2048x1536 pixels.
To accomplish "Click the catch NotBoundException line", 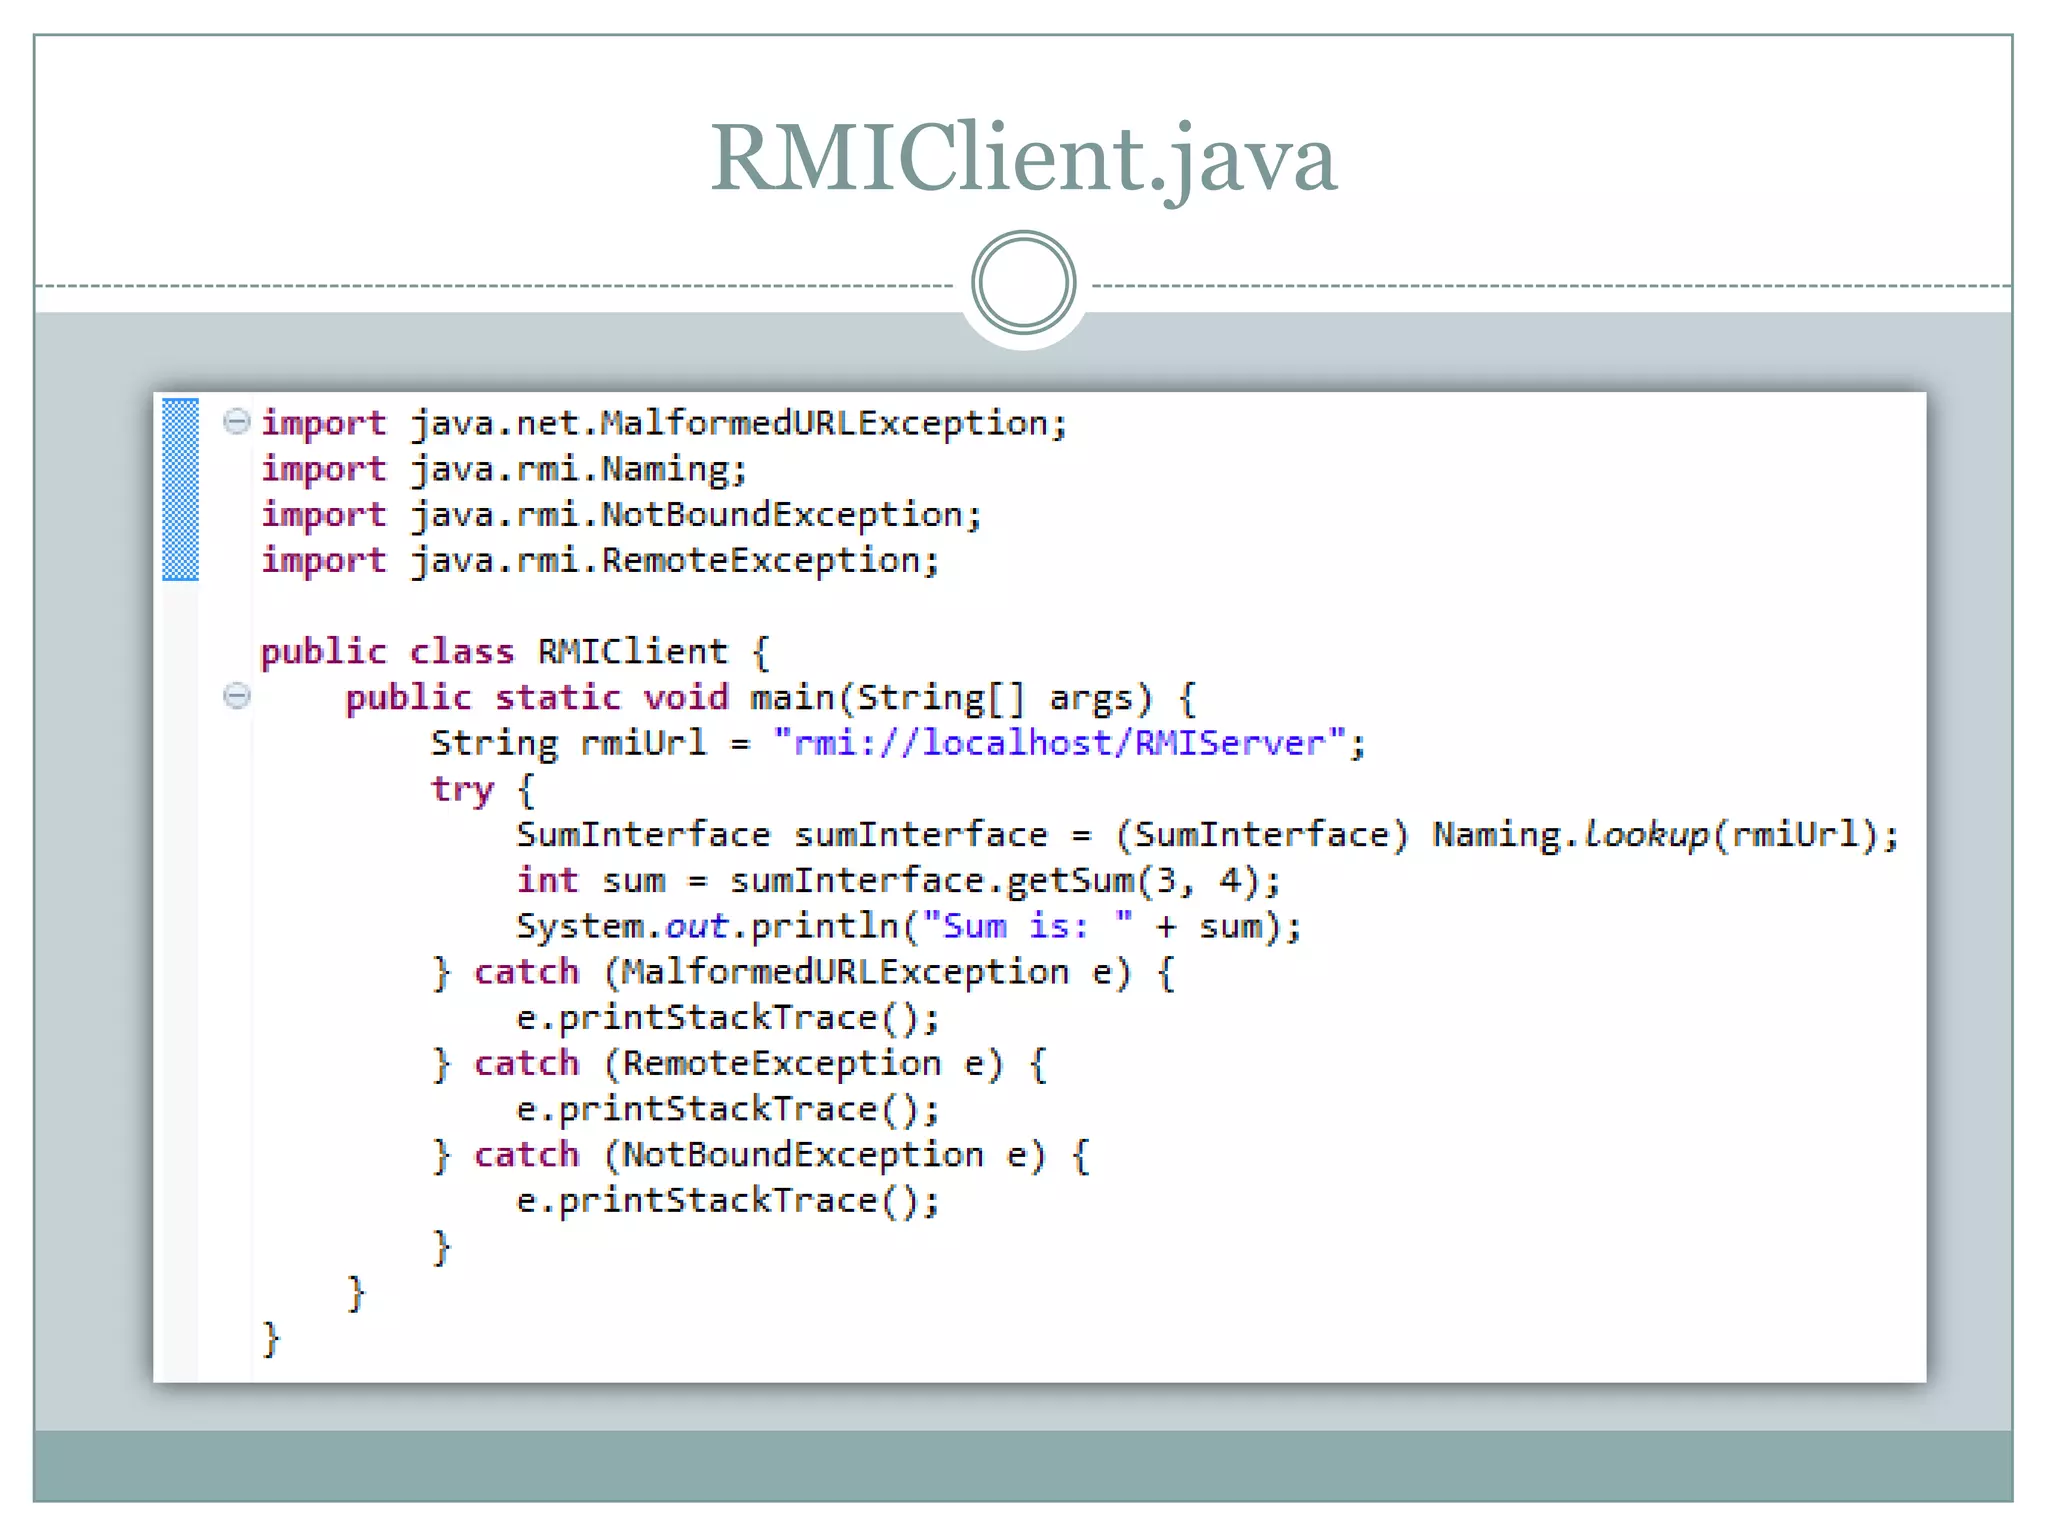I will [760, 1155].
